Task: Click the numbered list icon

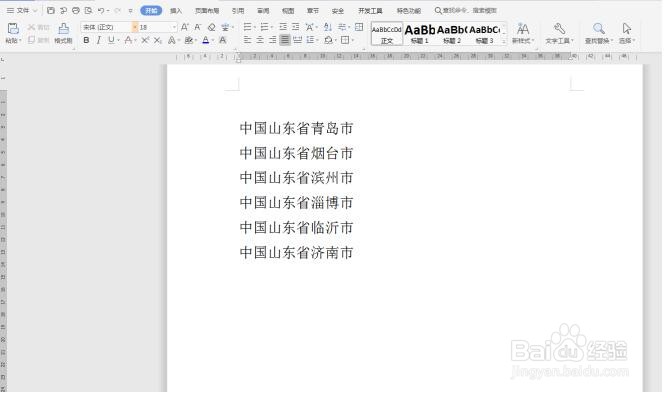Action: tap(264, 27)
